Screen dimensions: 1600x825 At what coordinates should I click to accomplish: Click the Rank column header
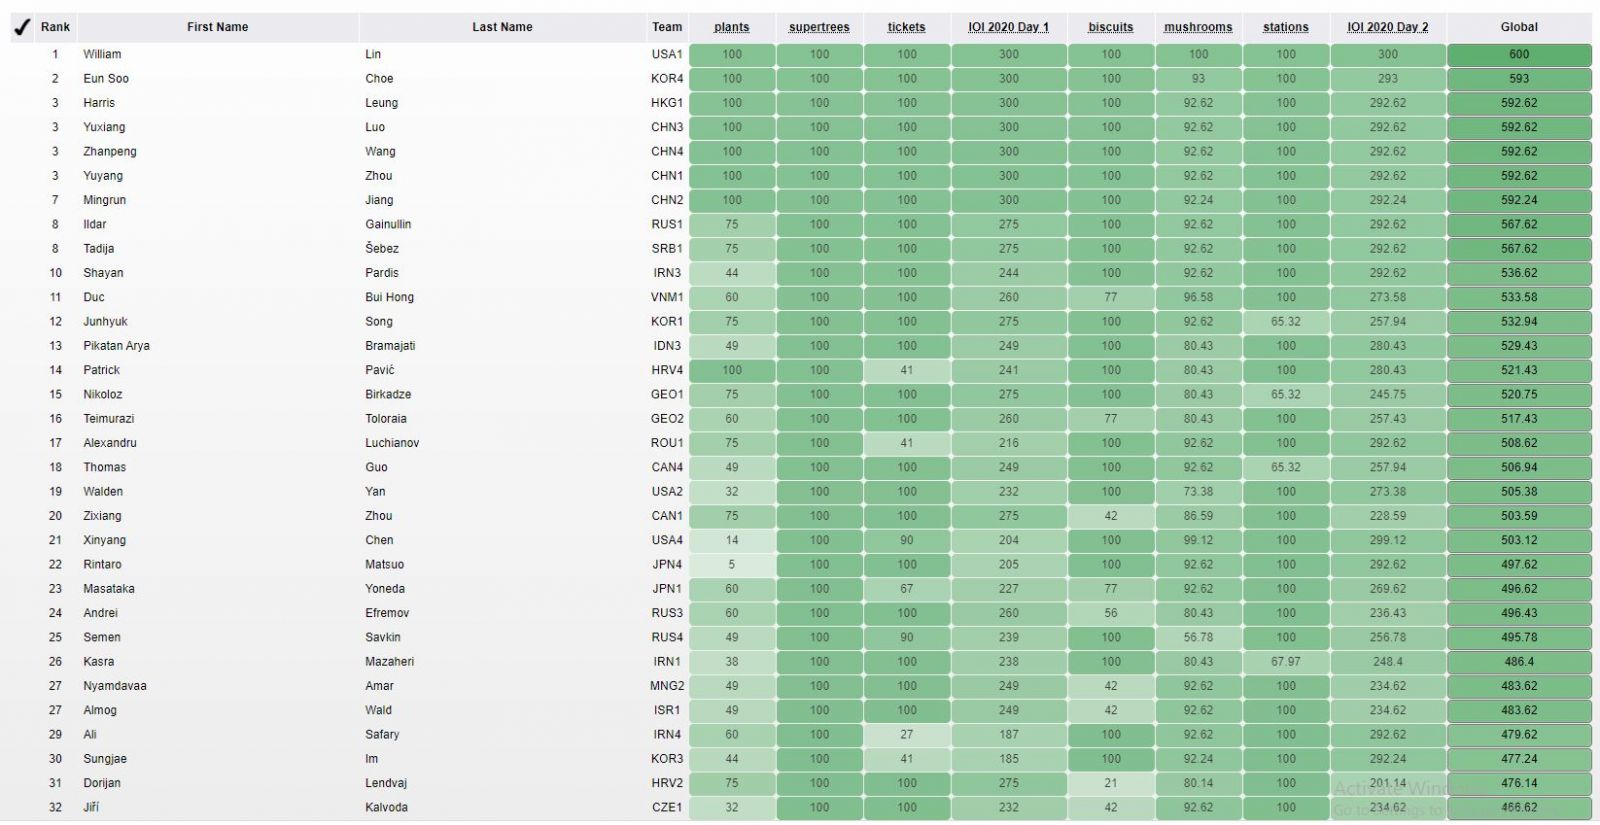tap(56, 28)
